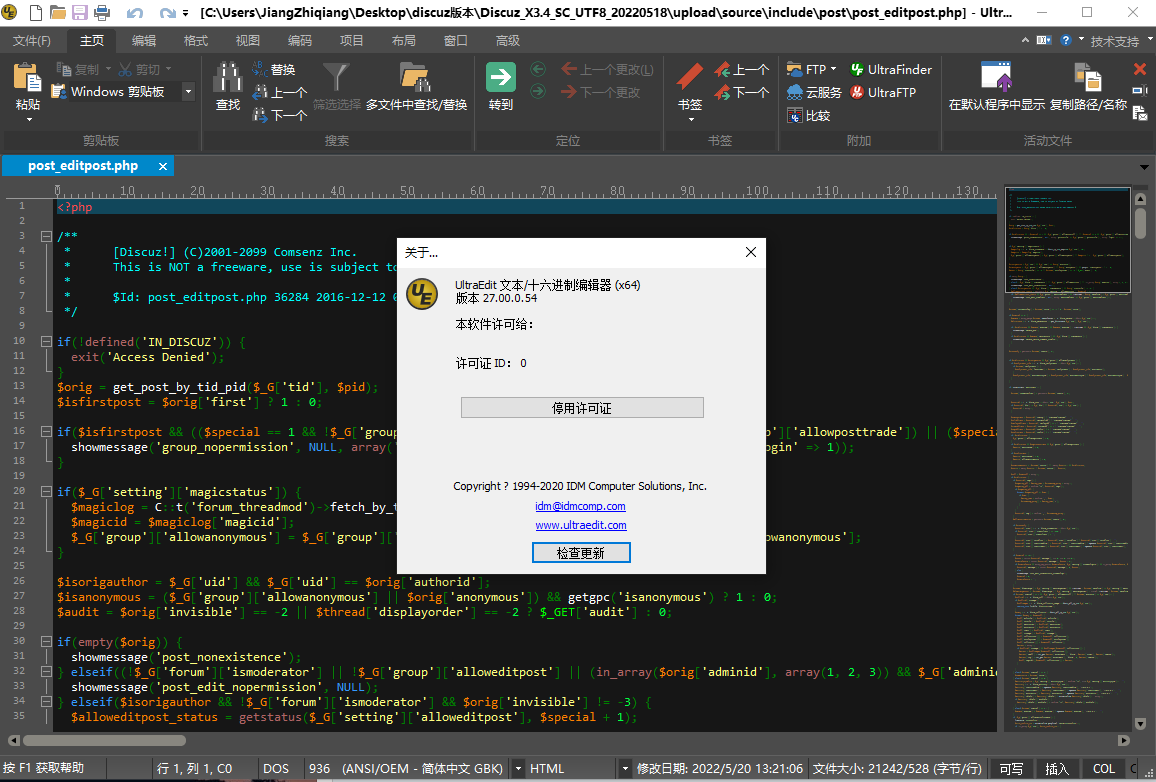Click the 查找 (Find) binoculars icon
The width and height of the screenshot is (1156, 782).
pos(228,79)
